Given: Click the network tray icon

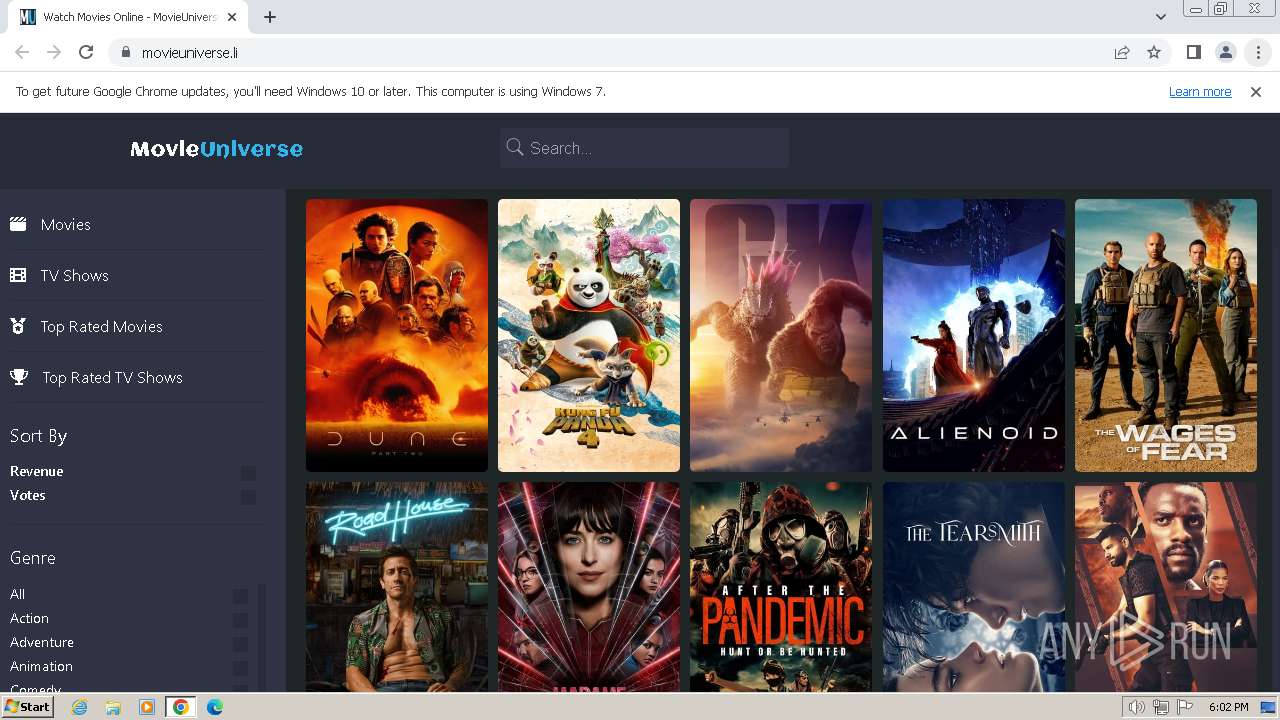Looking at the screenshot, I should (x=1161, y=707).
